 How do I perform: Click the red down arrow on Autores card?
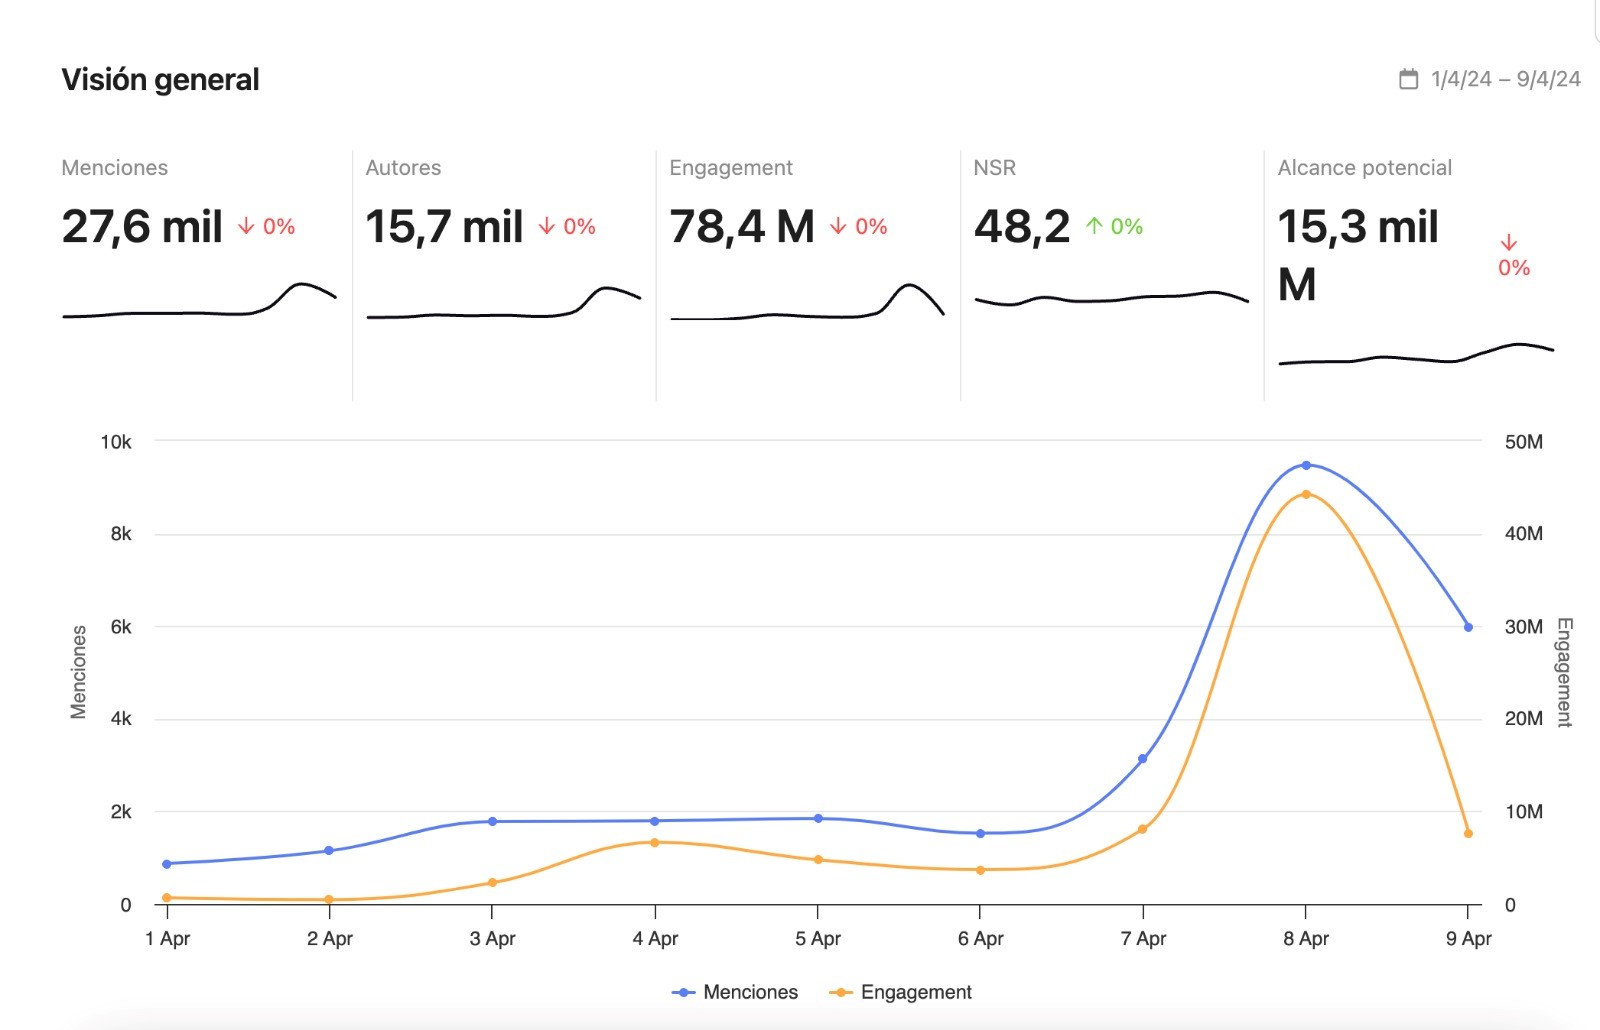(x=547, y=227)
